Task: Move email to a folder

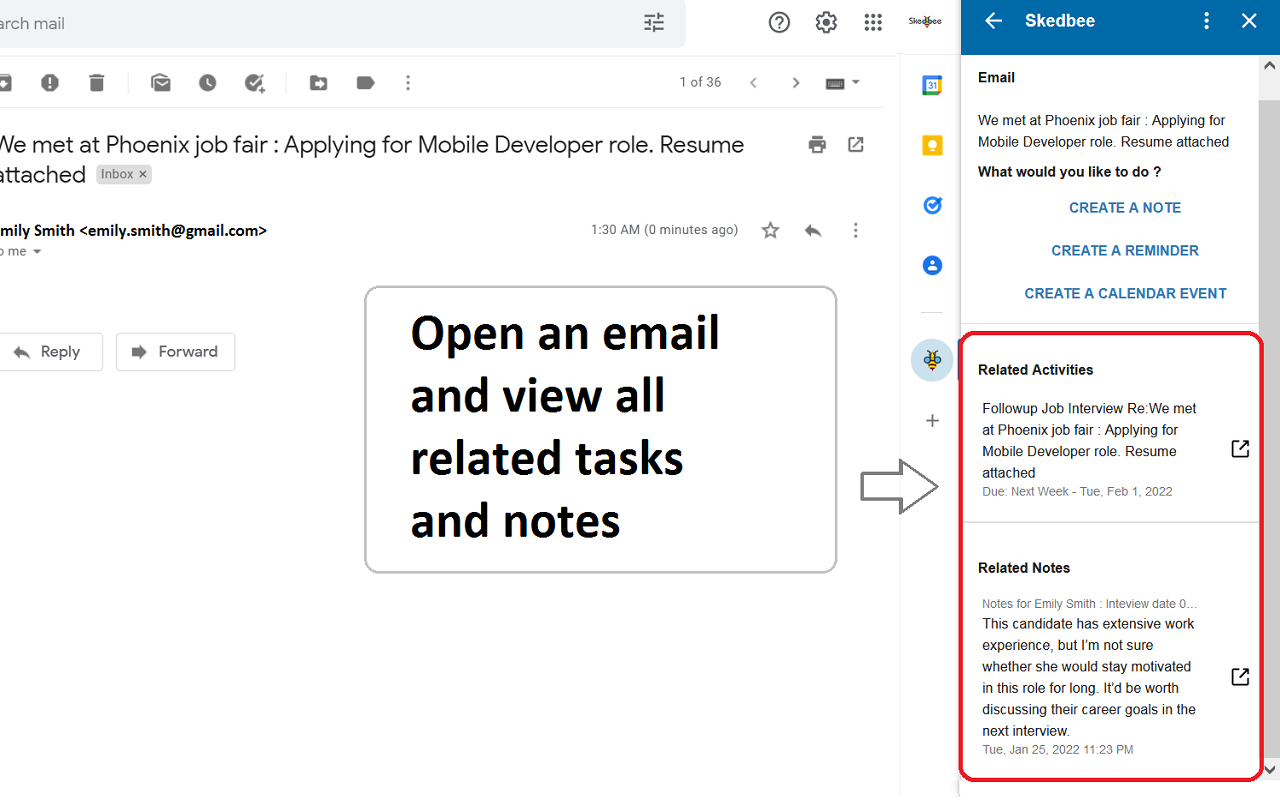Action: click(x=318, y=83)
